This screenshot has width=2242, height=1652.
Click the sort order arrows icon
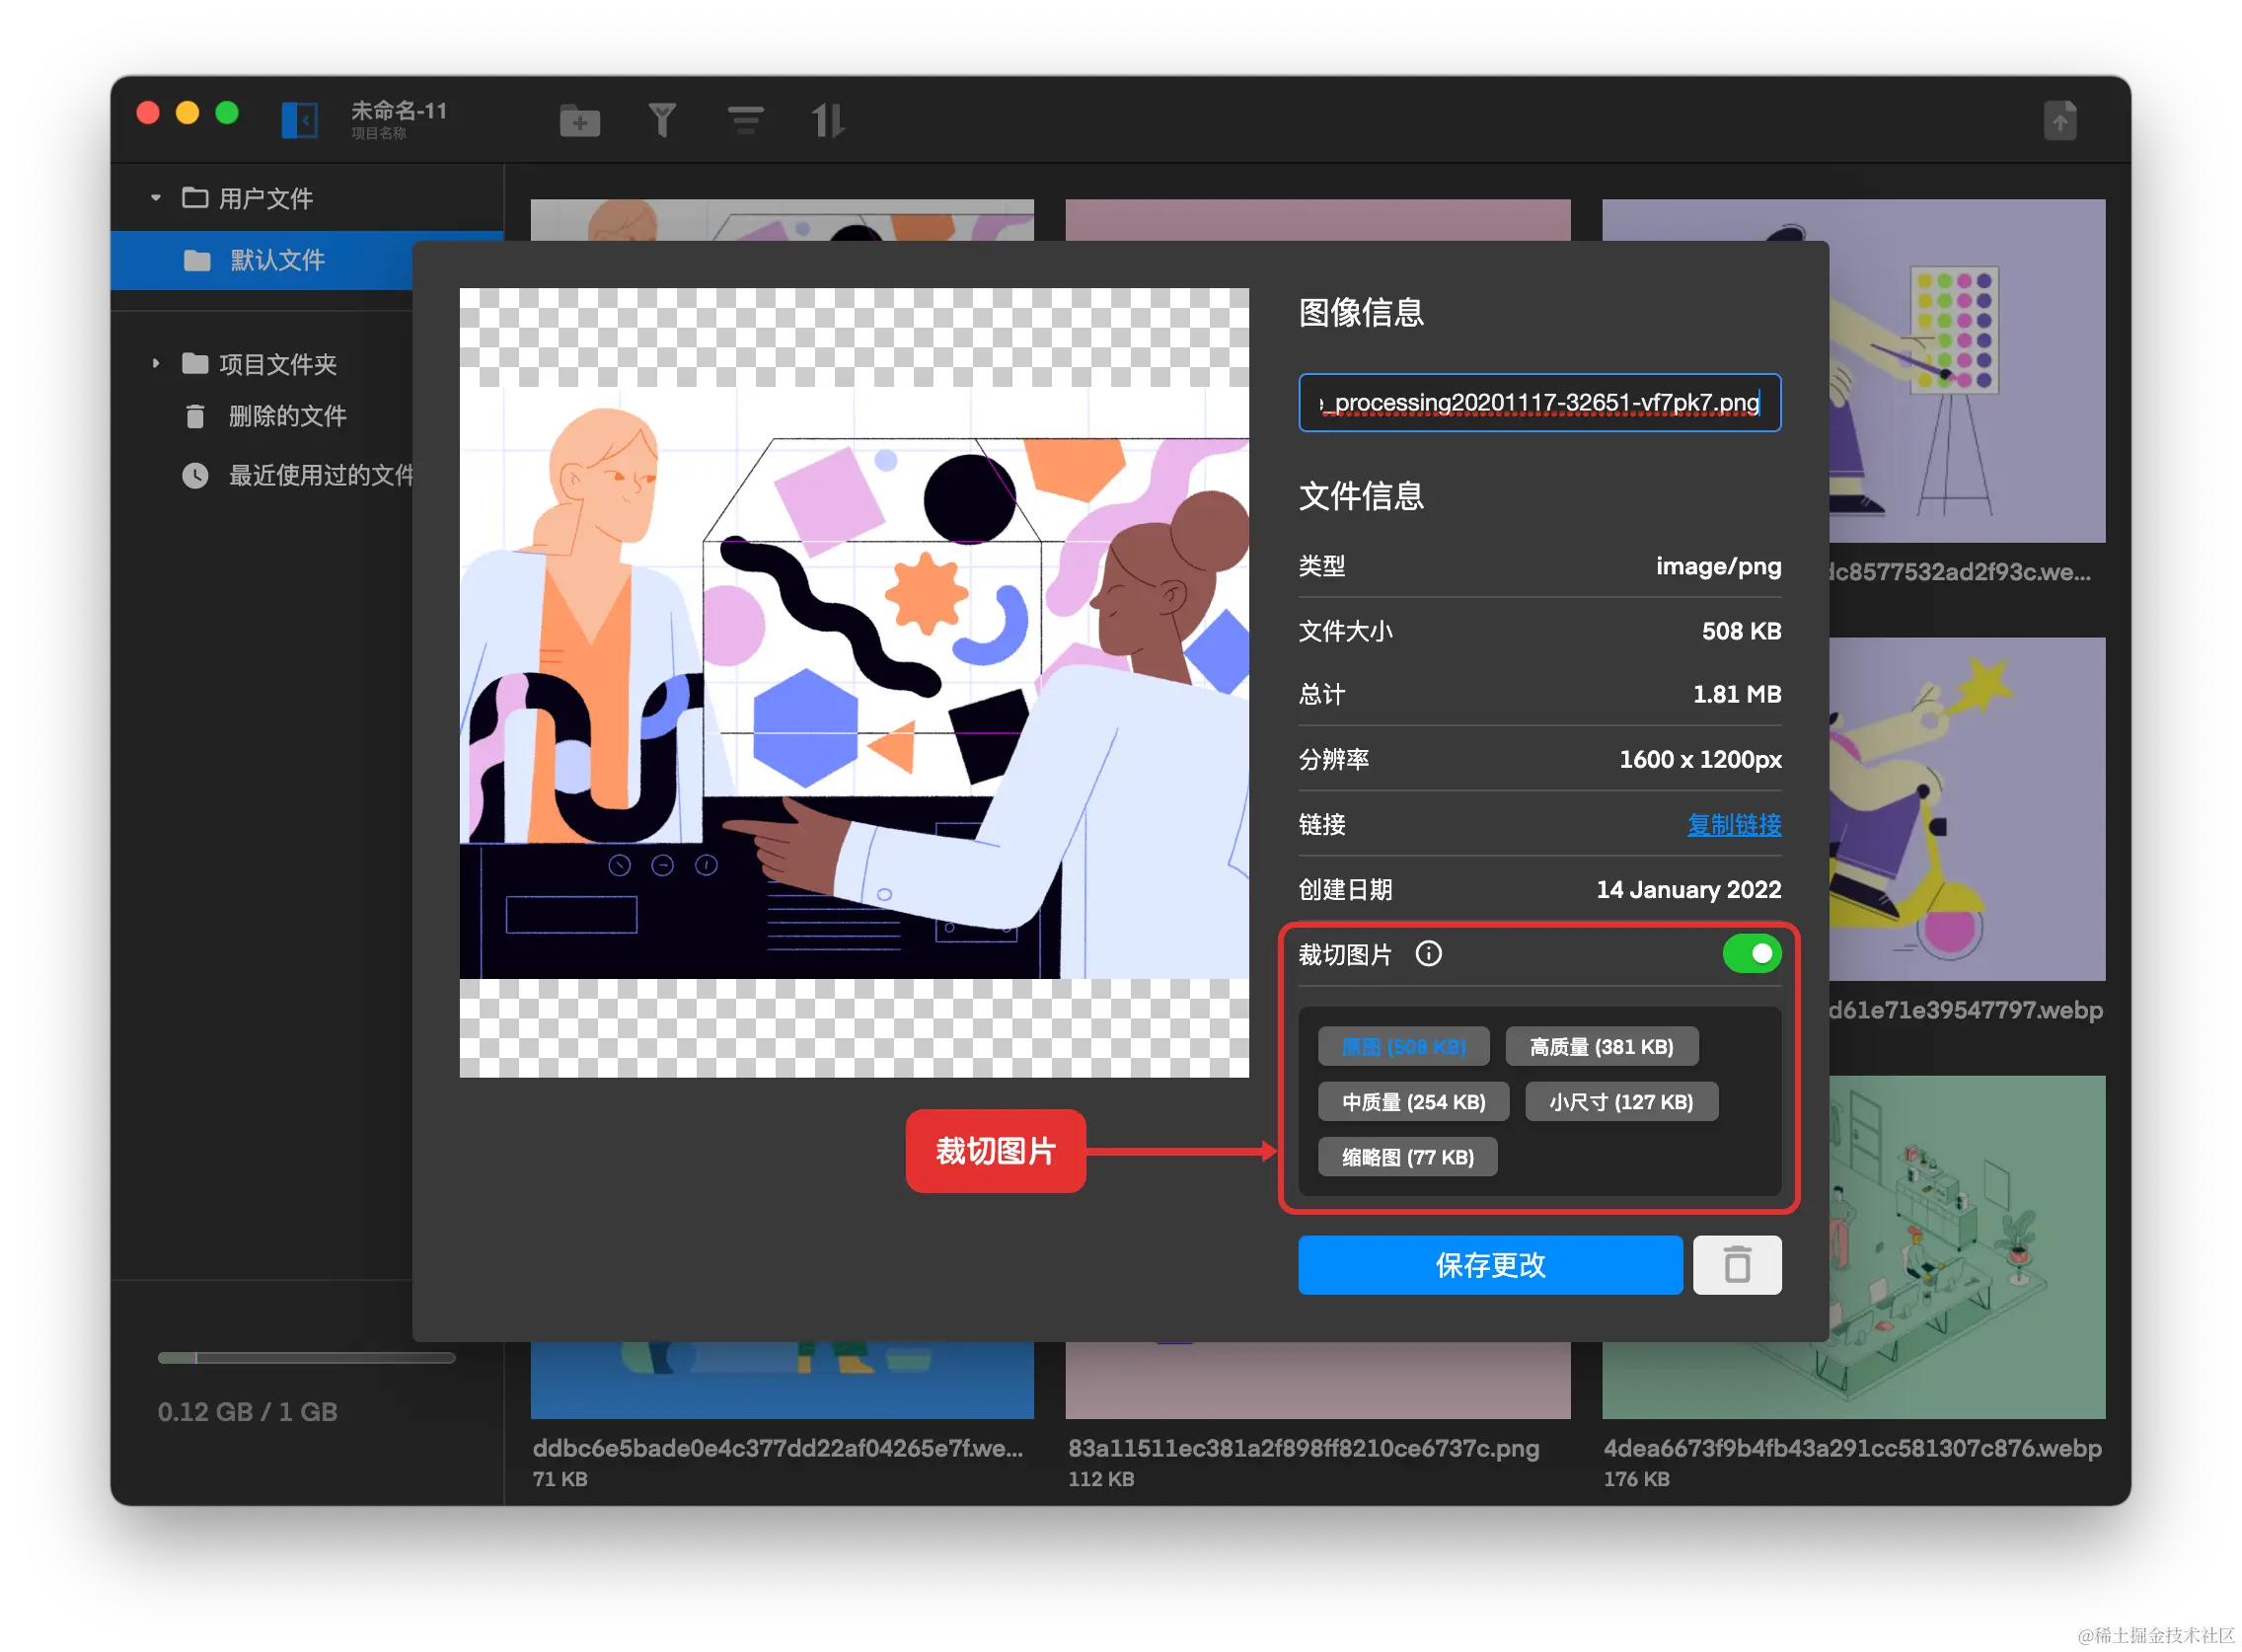click(827, 121)
